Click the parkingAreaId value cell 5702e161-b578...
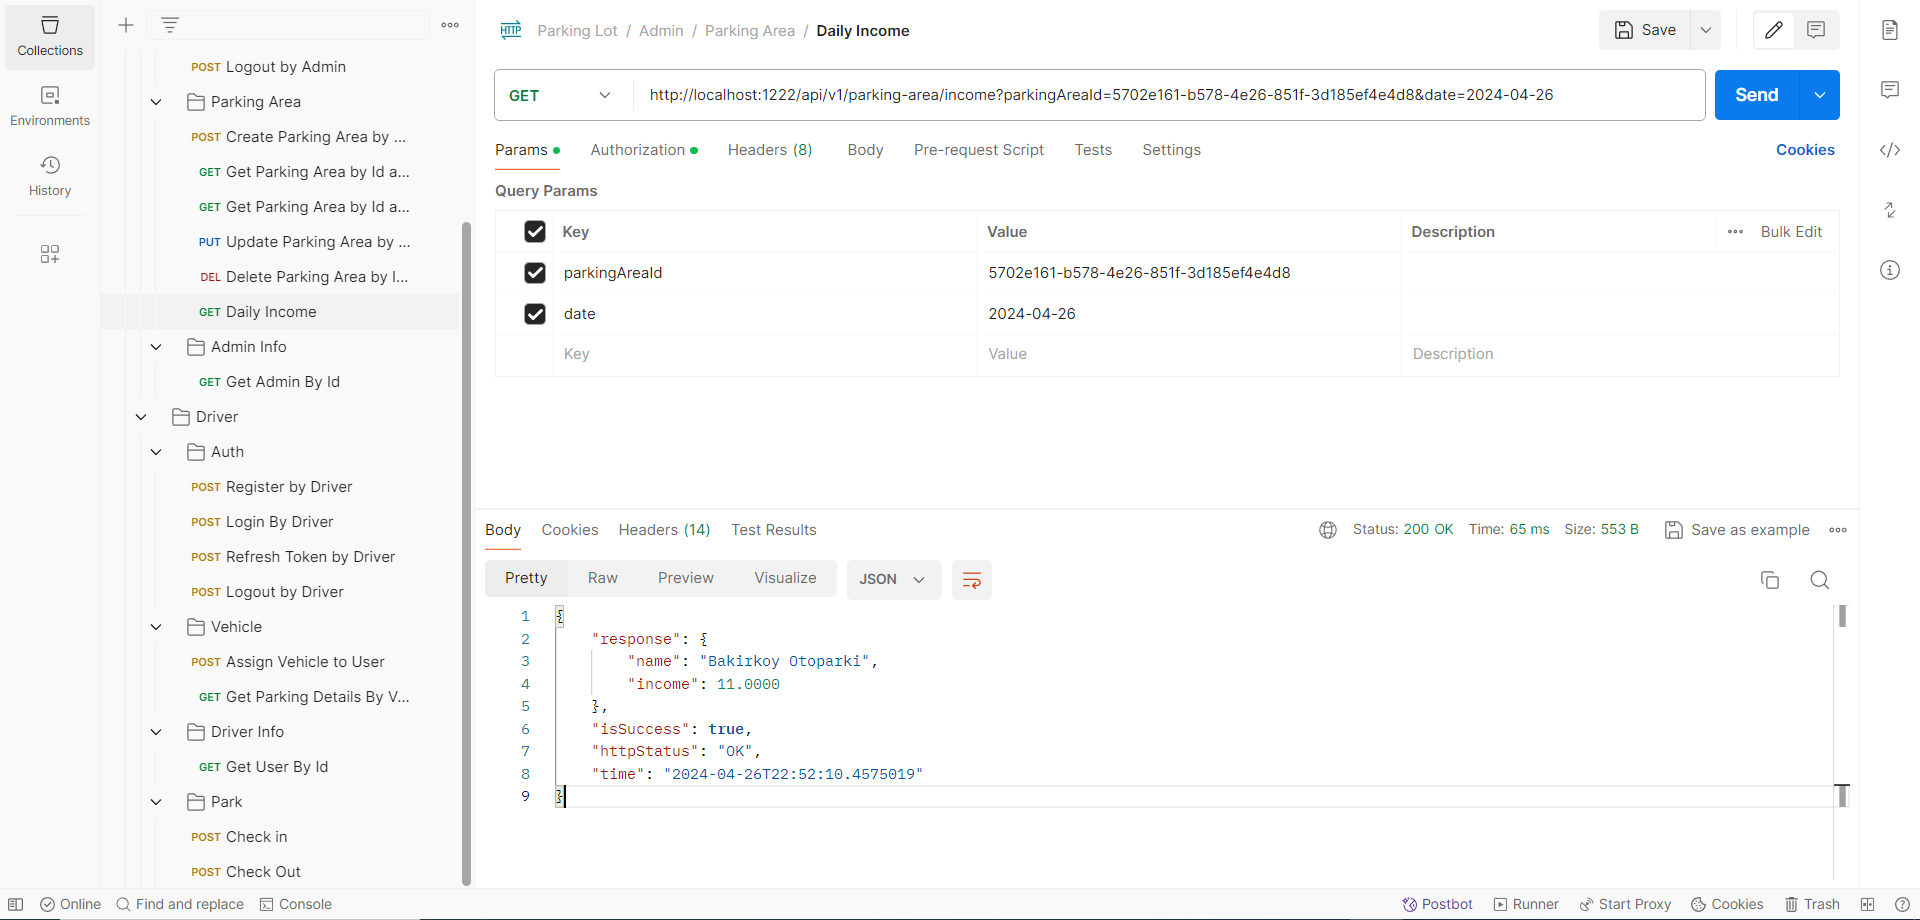This screenshot has height=920, width=1920. (x=1188, y=273)
